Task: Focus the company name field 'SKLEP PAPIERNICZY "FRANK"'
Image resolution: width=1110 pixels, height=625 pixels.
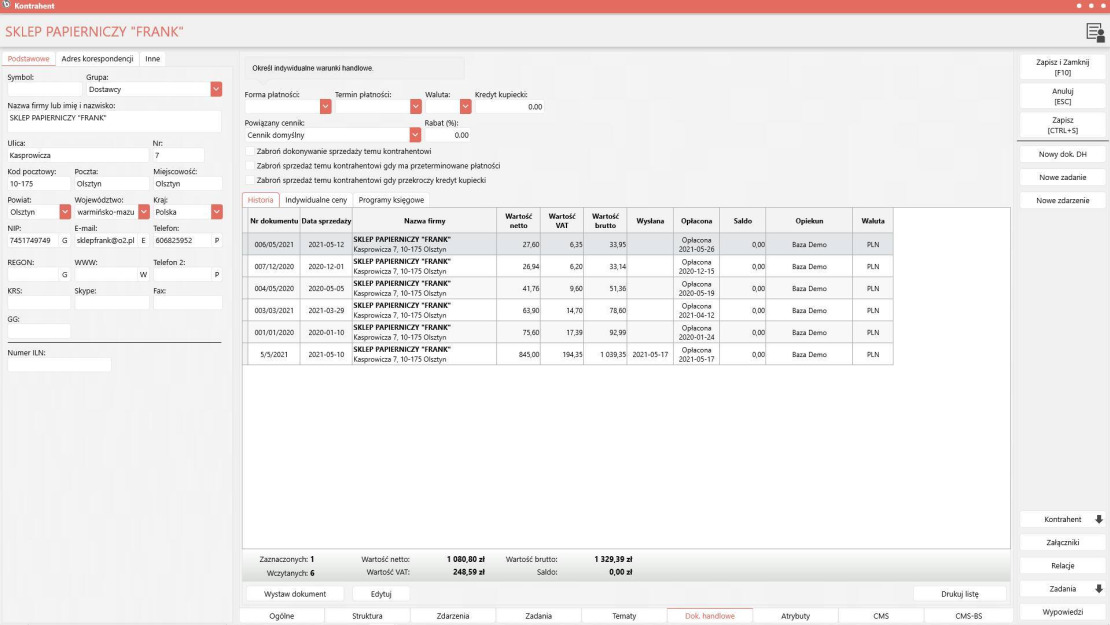Action: [114, 121]
